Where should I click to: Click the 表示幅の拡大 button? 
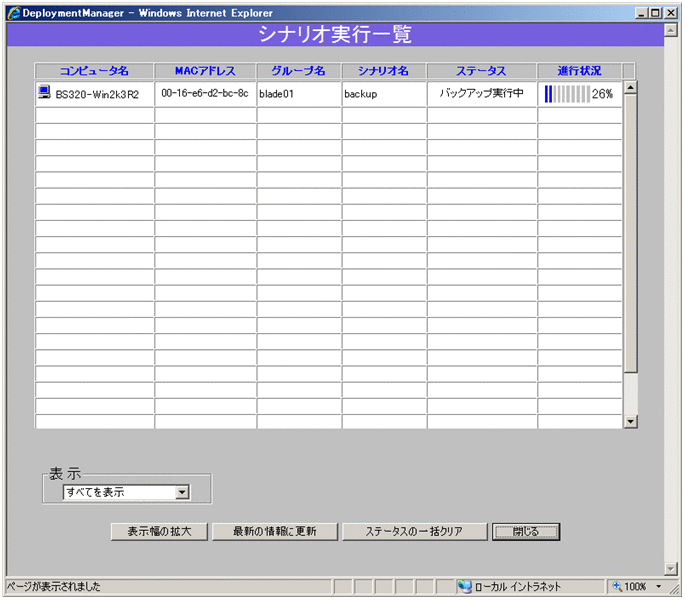coord(159,531)
